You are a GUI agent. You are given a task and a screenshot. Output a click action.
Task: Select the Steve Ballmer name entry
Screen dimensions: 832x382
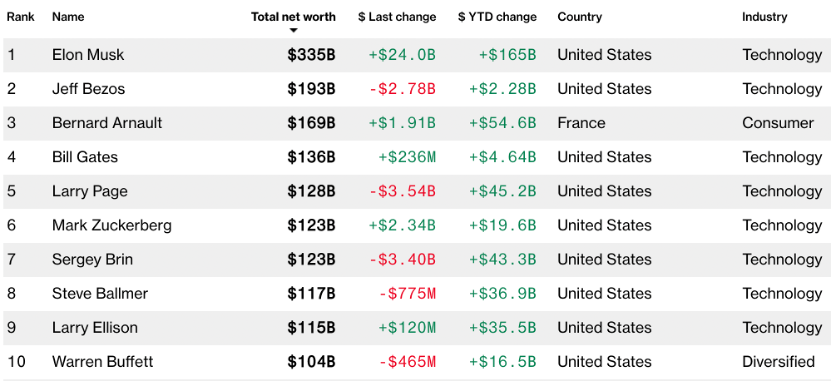point(100,293)
